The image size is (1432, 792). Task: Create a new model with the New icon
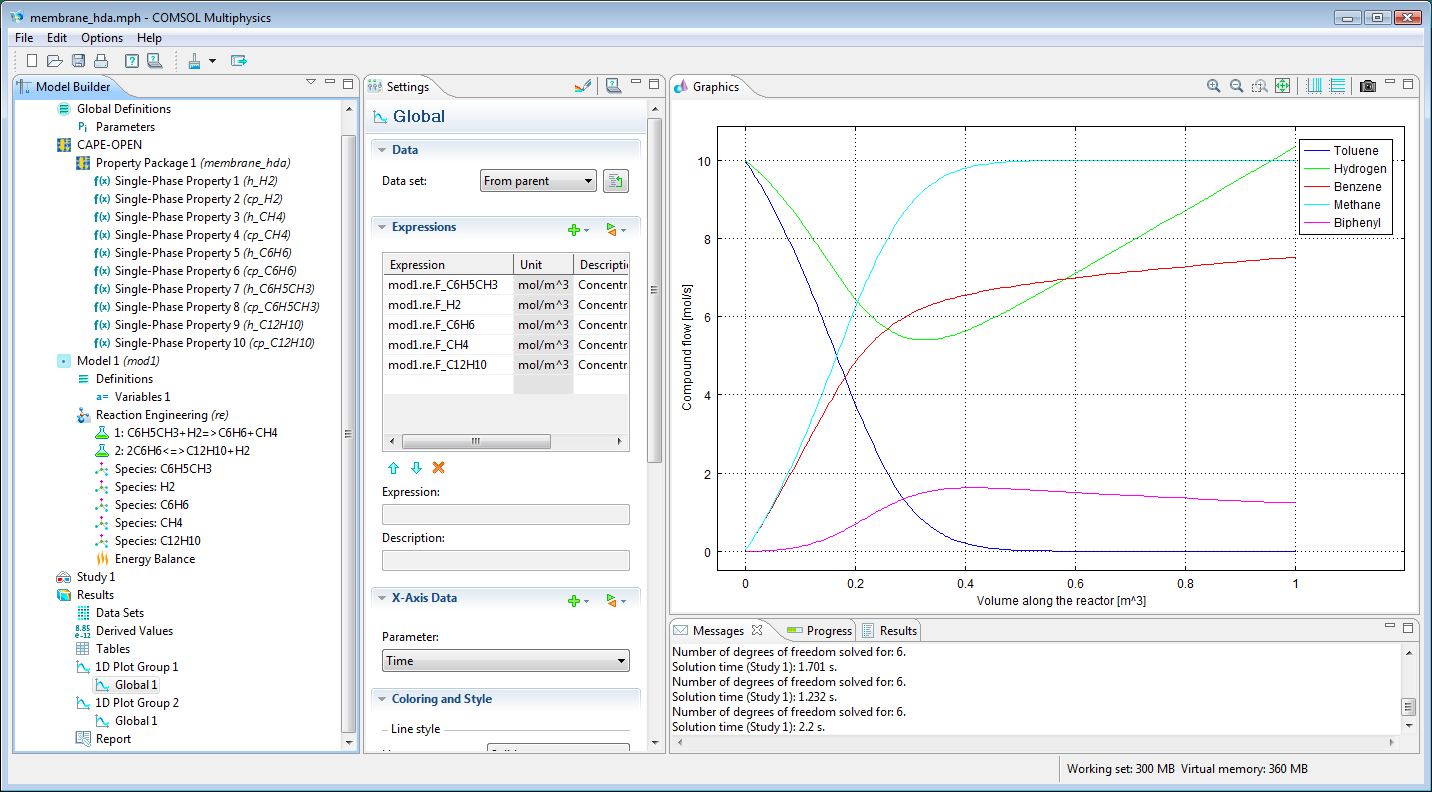click(31, 61)
